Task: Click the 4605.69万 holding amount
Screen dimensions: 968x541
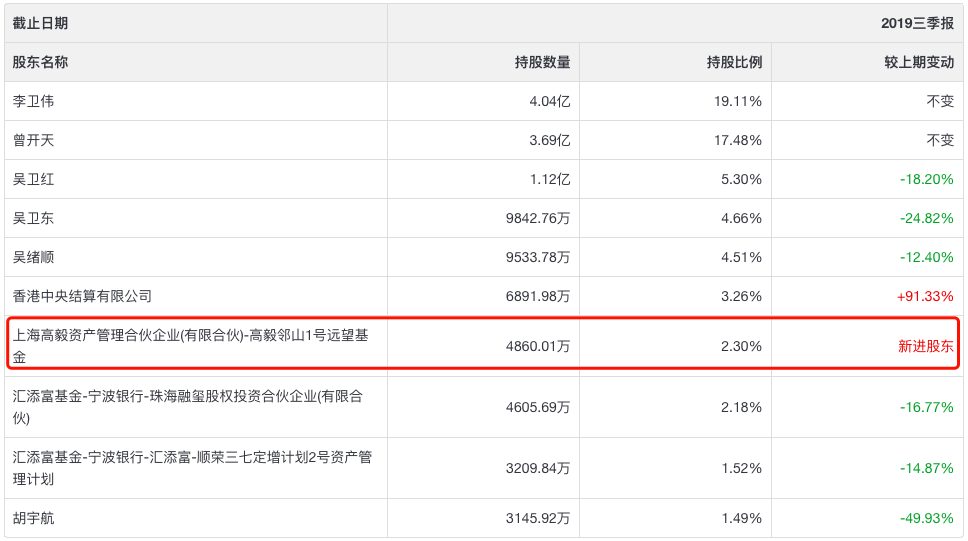Action: click(538, 407)
